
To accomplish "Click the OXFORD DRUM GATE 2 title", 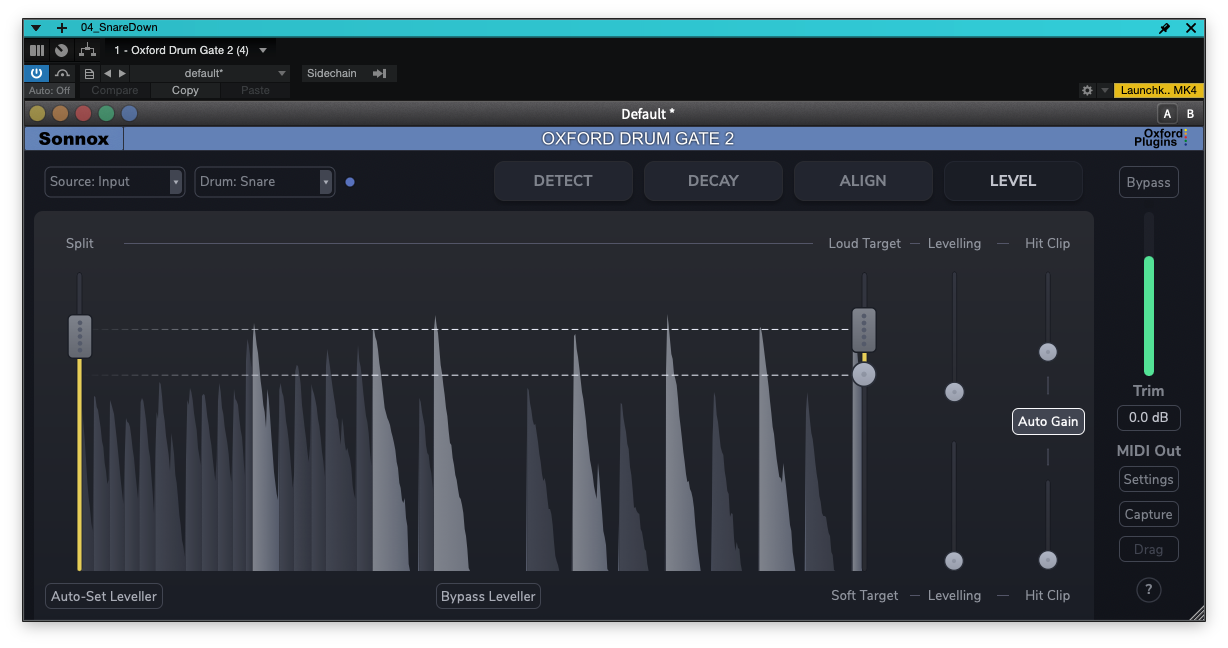I will pyautogui.click(x=638, y=139).
